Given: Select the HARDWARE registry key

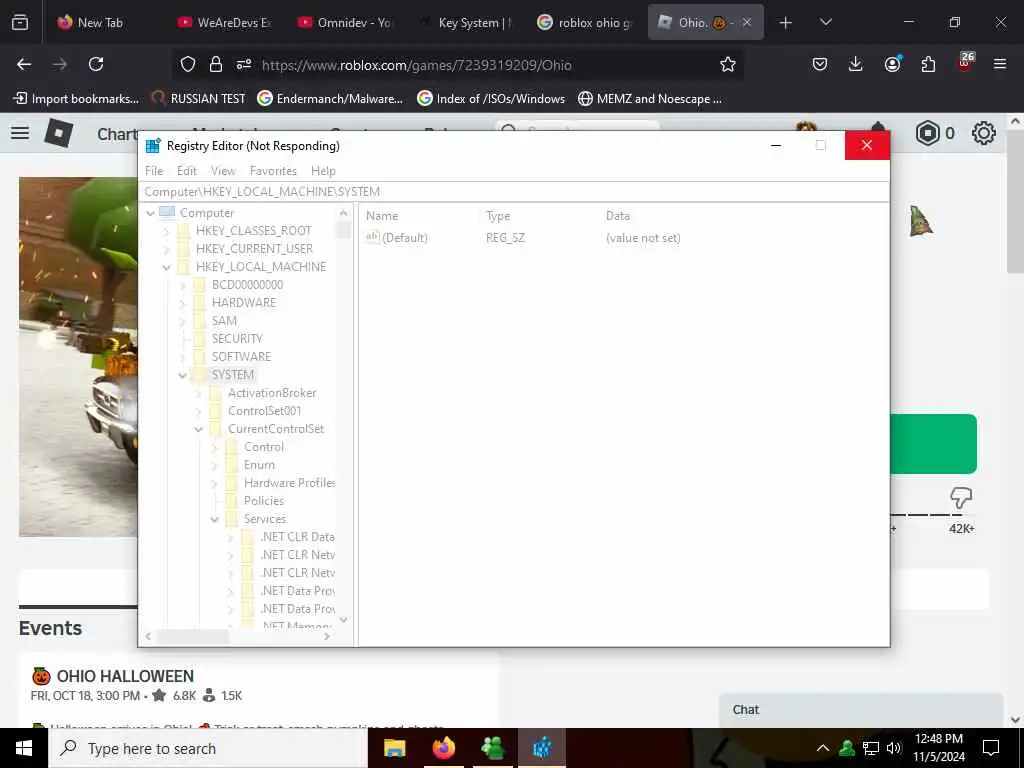Looking at the screenshot, I should tap(244, 302).
